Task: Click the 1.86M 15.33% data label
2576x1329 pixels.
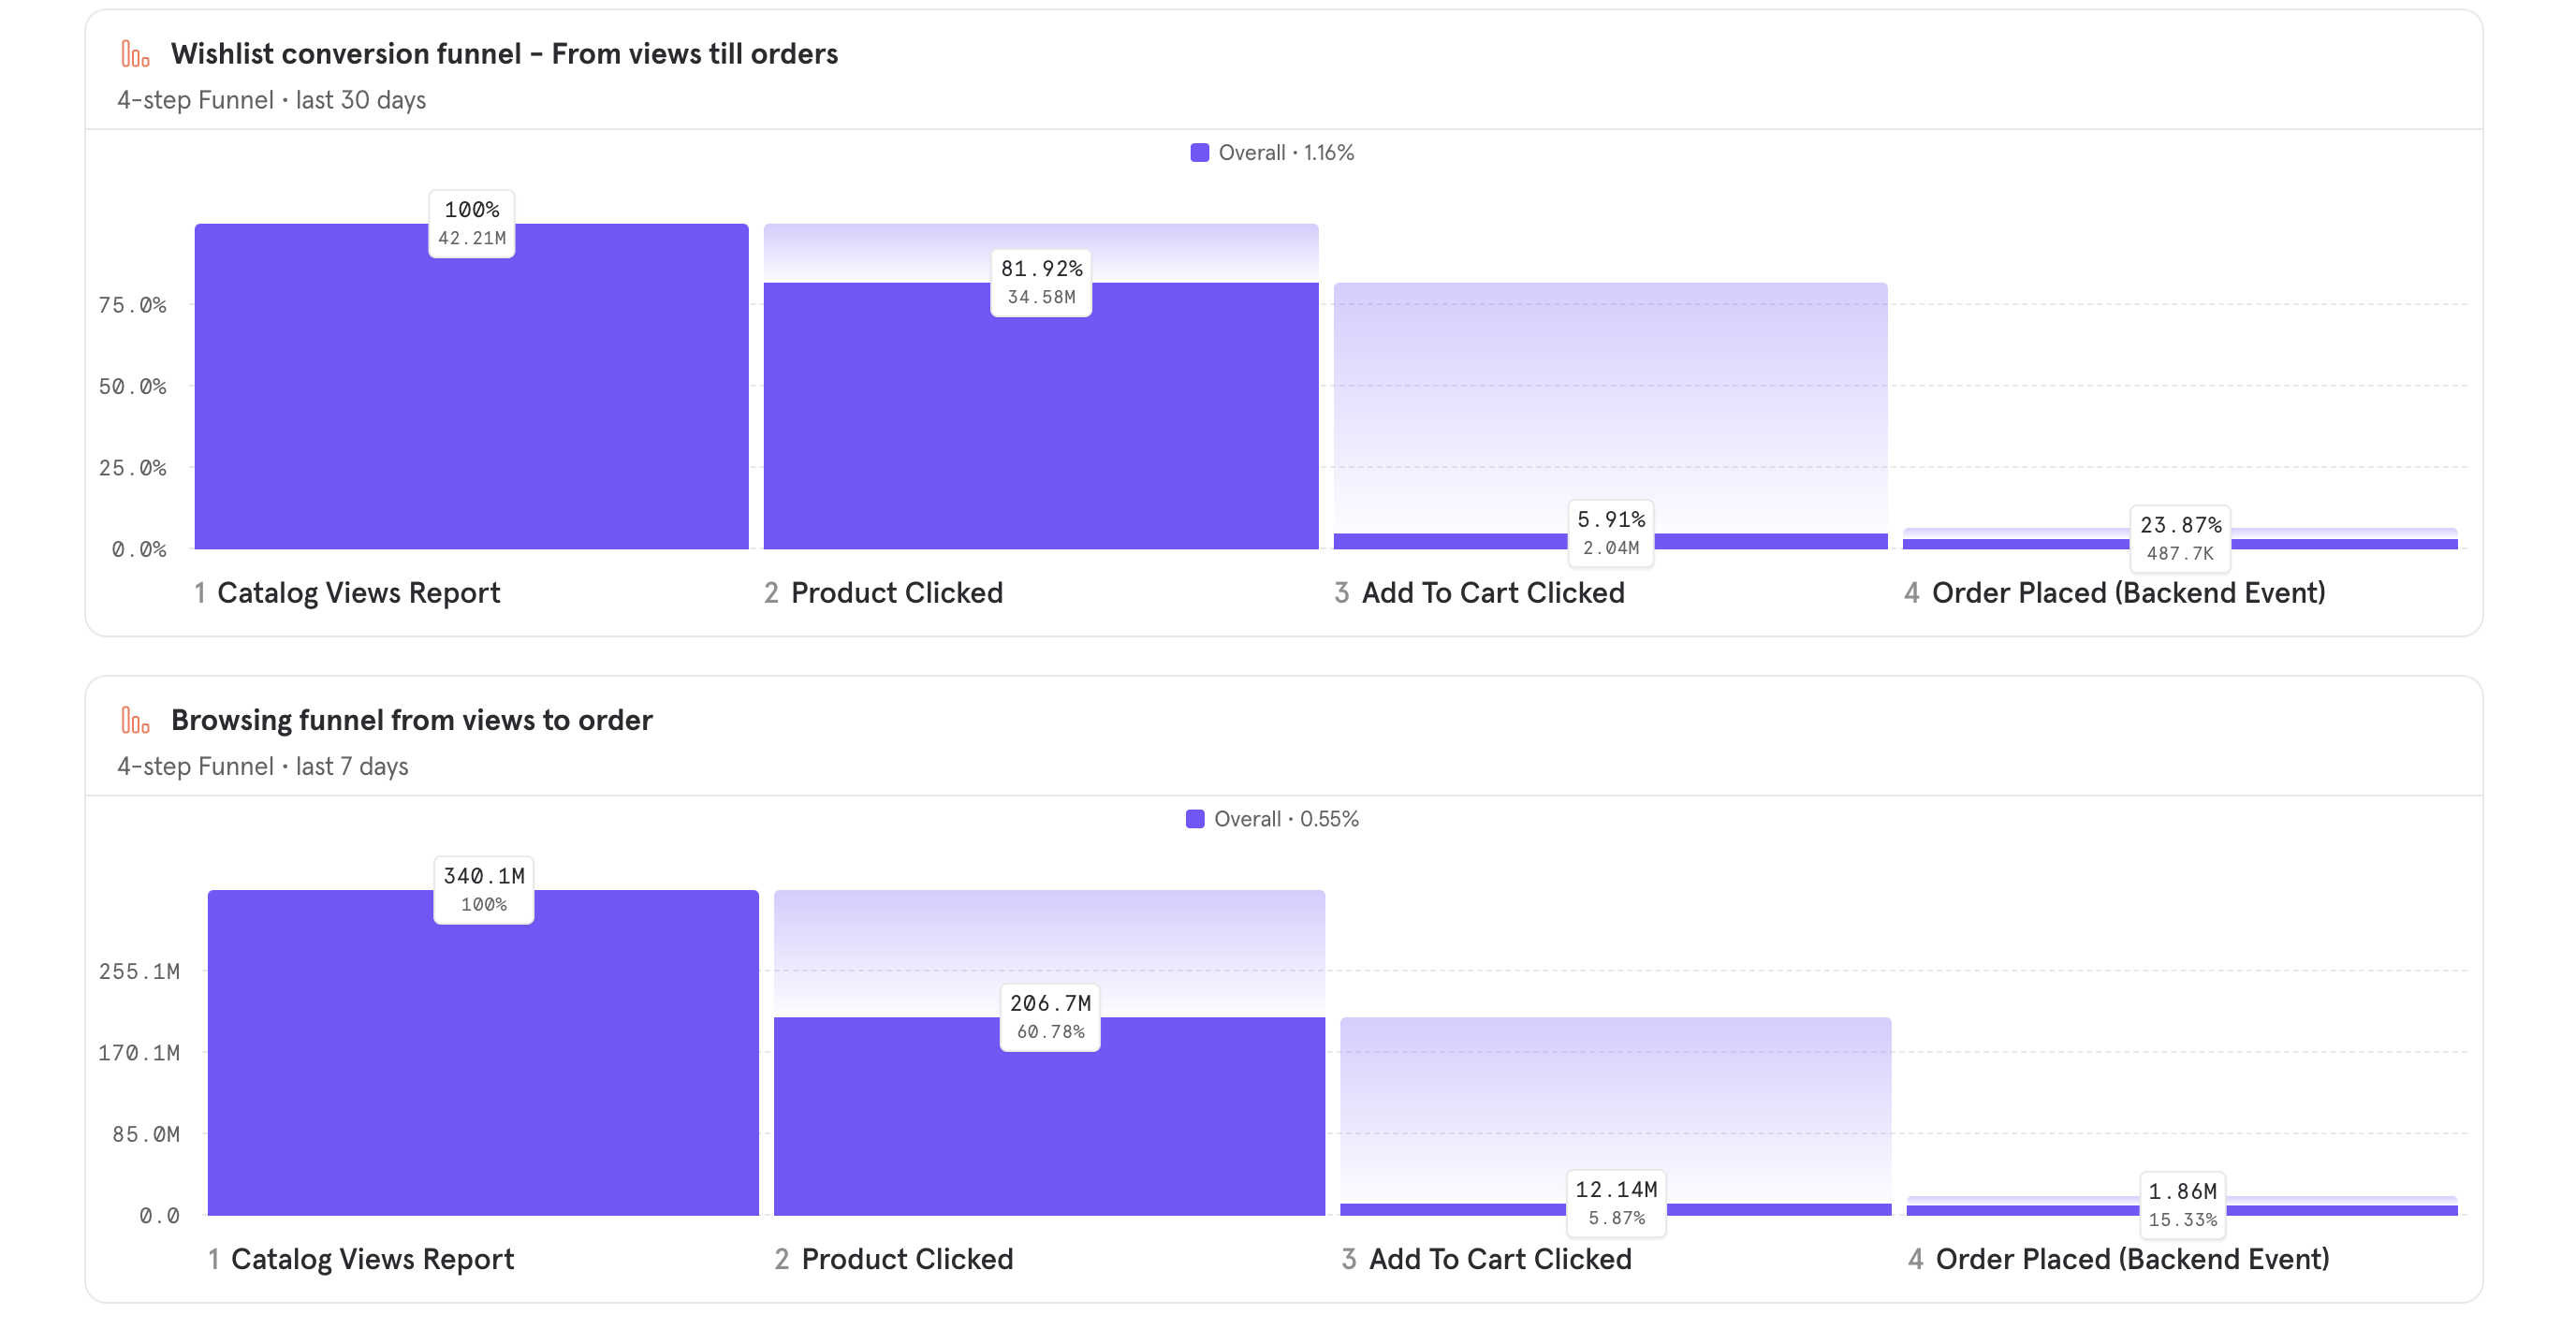Action: pos(2182,1205)
